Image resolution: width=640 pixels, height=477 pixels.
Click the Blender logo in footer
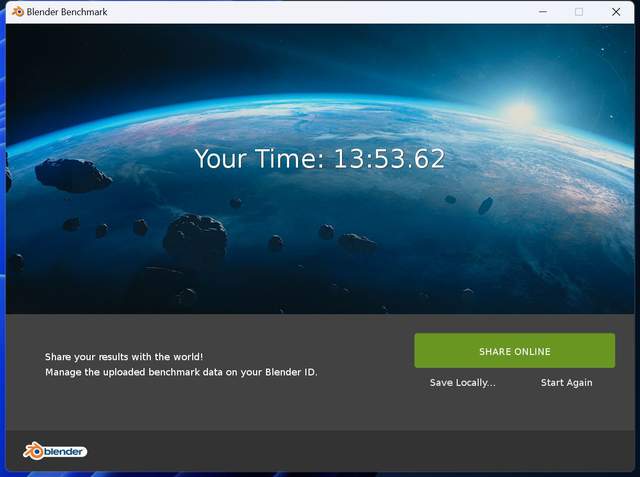[x=55, y=451]
